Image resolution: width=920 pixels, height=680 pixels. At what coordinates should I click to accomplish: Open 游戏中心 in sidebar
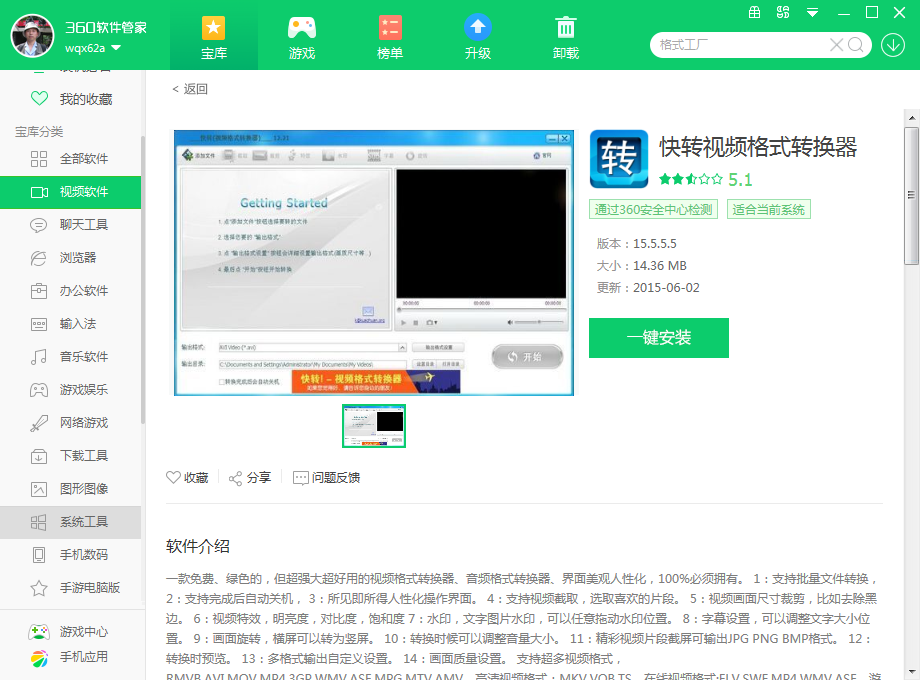click(68, 632)
